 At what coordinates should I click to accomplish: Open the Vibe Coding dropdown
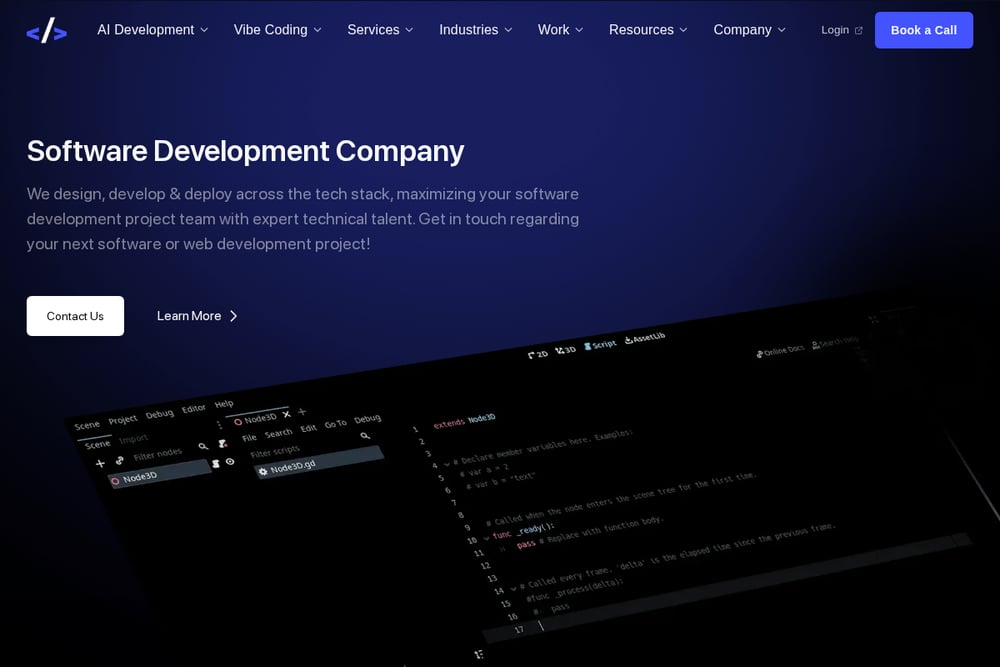277,30
